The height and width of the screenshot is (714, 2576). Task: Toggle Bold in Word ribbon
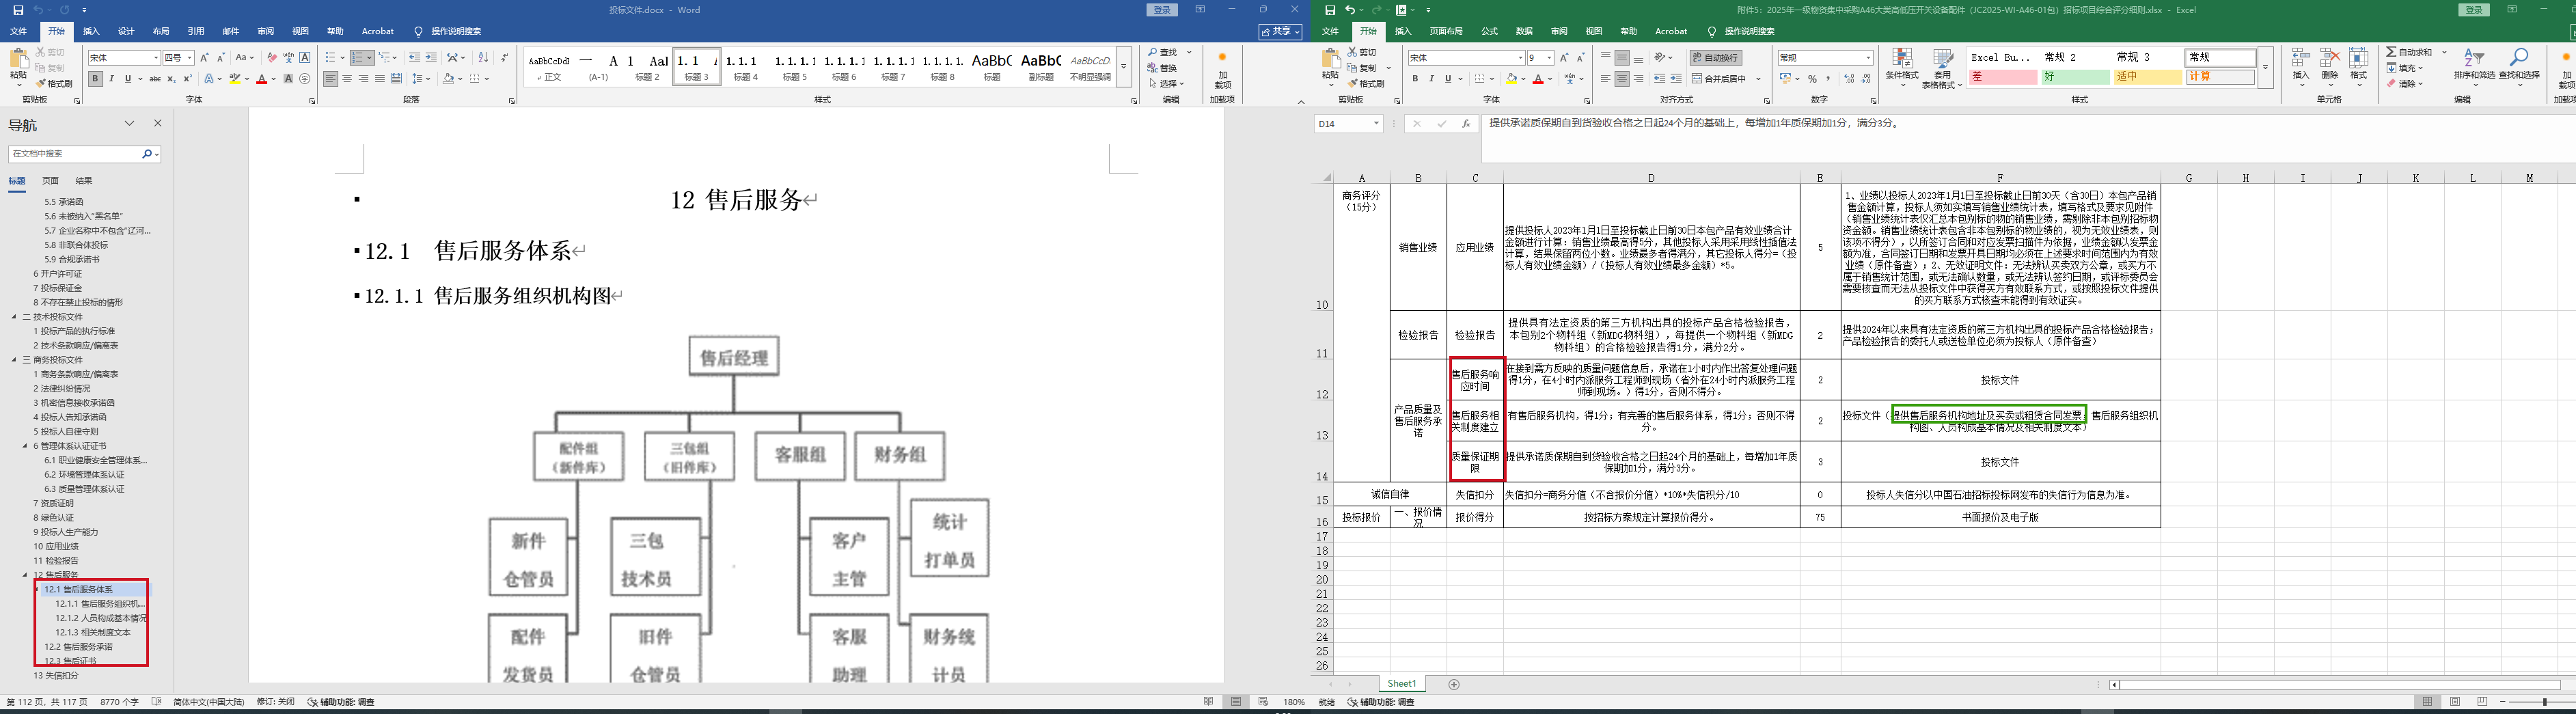(95, 79)
